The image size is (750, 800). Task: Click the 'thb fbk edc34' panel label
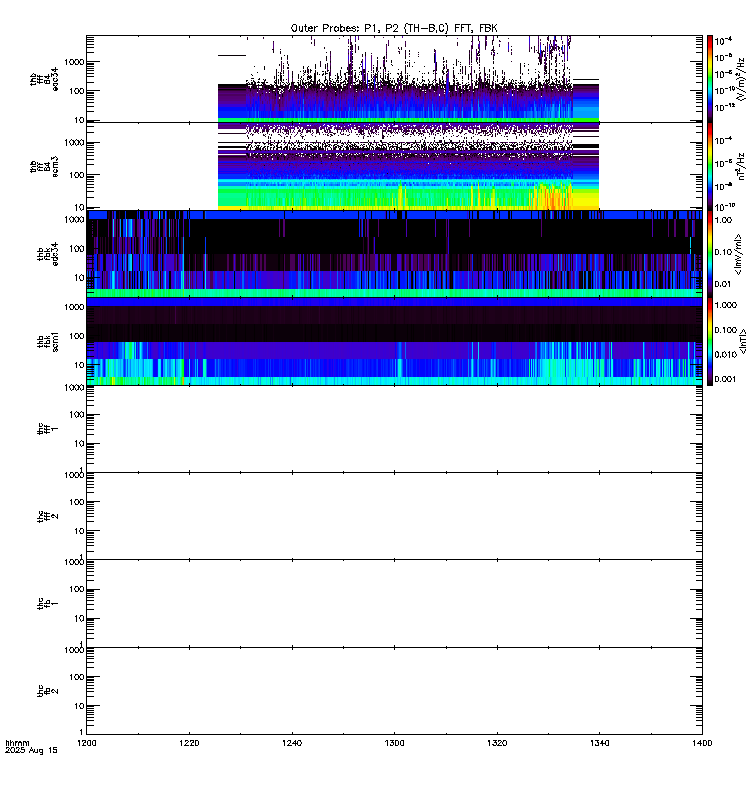[48, 254]
